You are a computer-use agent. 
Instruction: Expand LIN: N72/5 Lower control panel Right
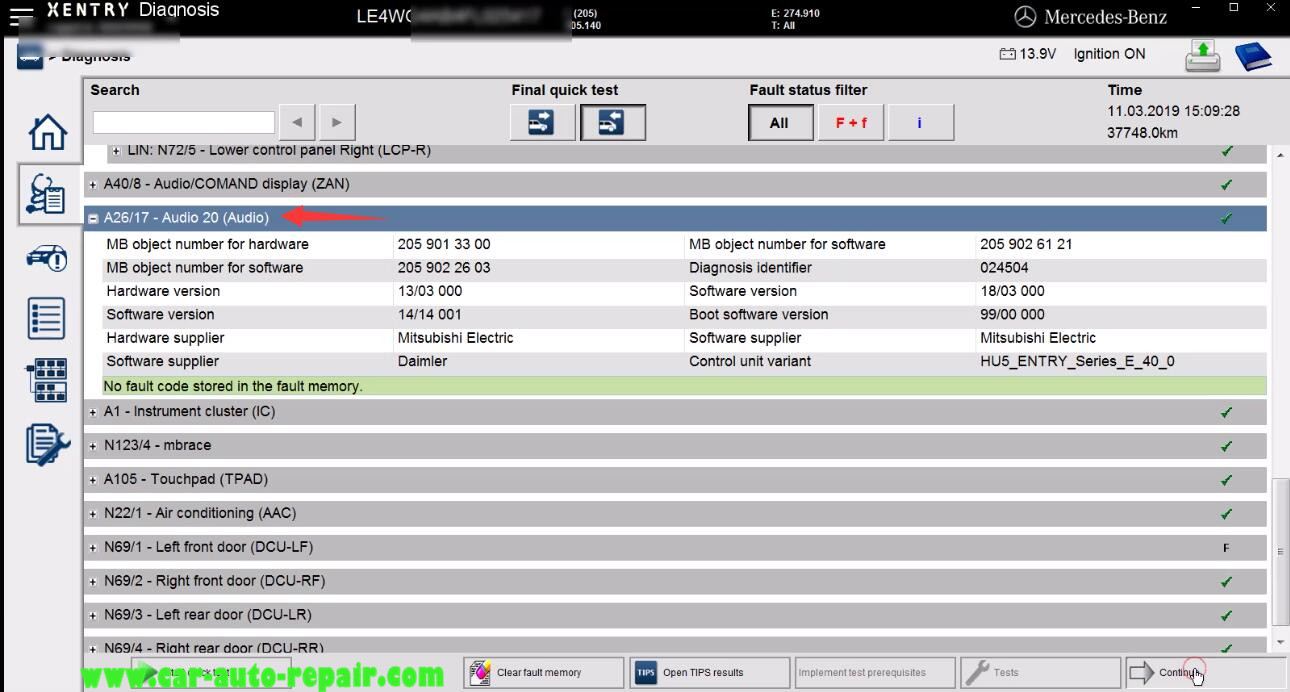coord(116,151)
